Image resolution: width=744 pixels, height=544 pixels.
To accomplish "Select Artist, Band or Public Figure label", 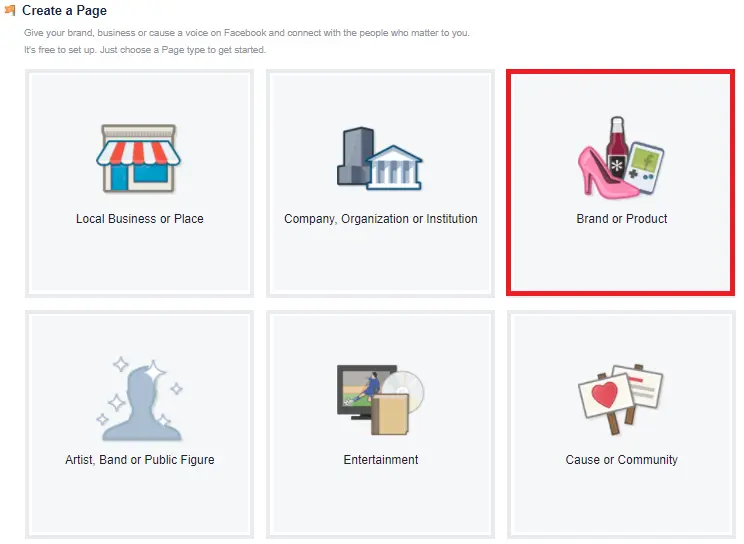I will point(140,460).
